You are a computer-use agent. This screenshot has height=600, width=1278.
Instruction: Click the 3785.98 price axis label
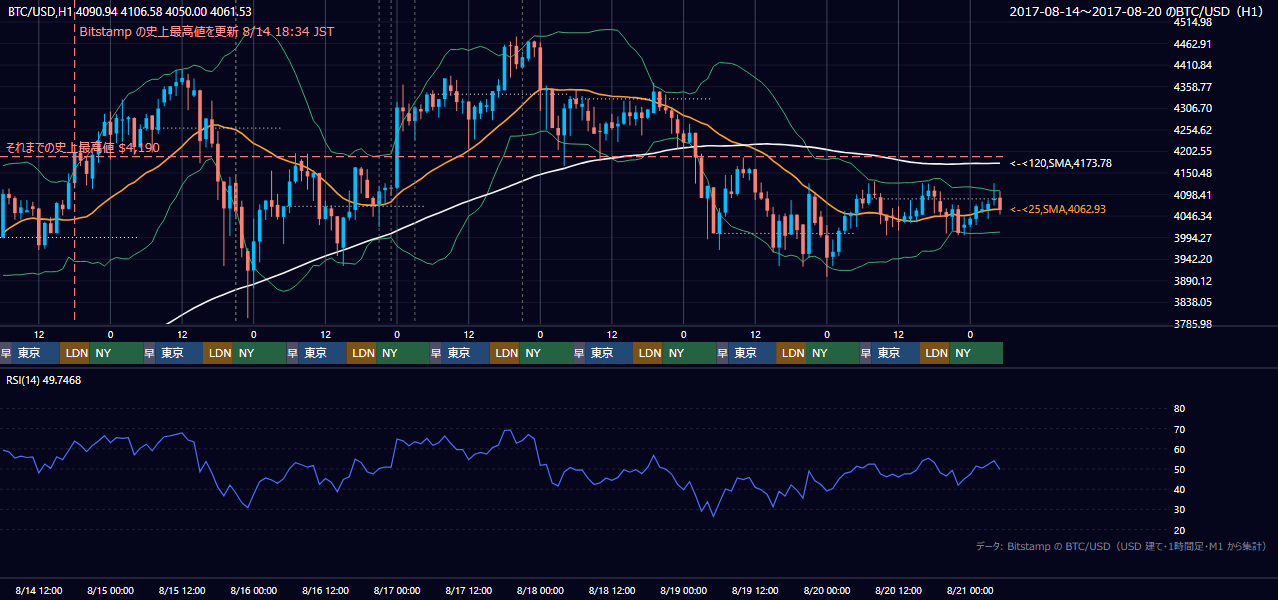coord(1192,324)
